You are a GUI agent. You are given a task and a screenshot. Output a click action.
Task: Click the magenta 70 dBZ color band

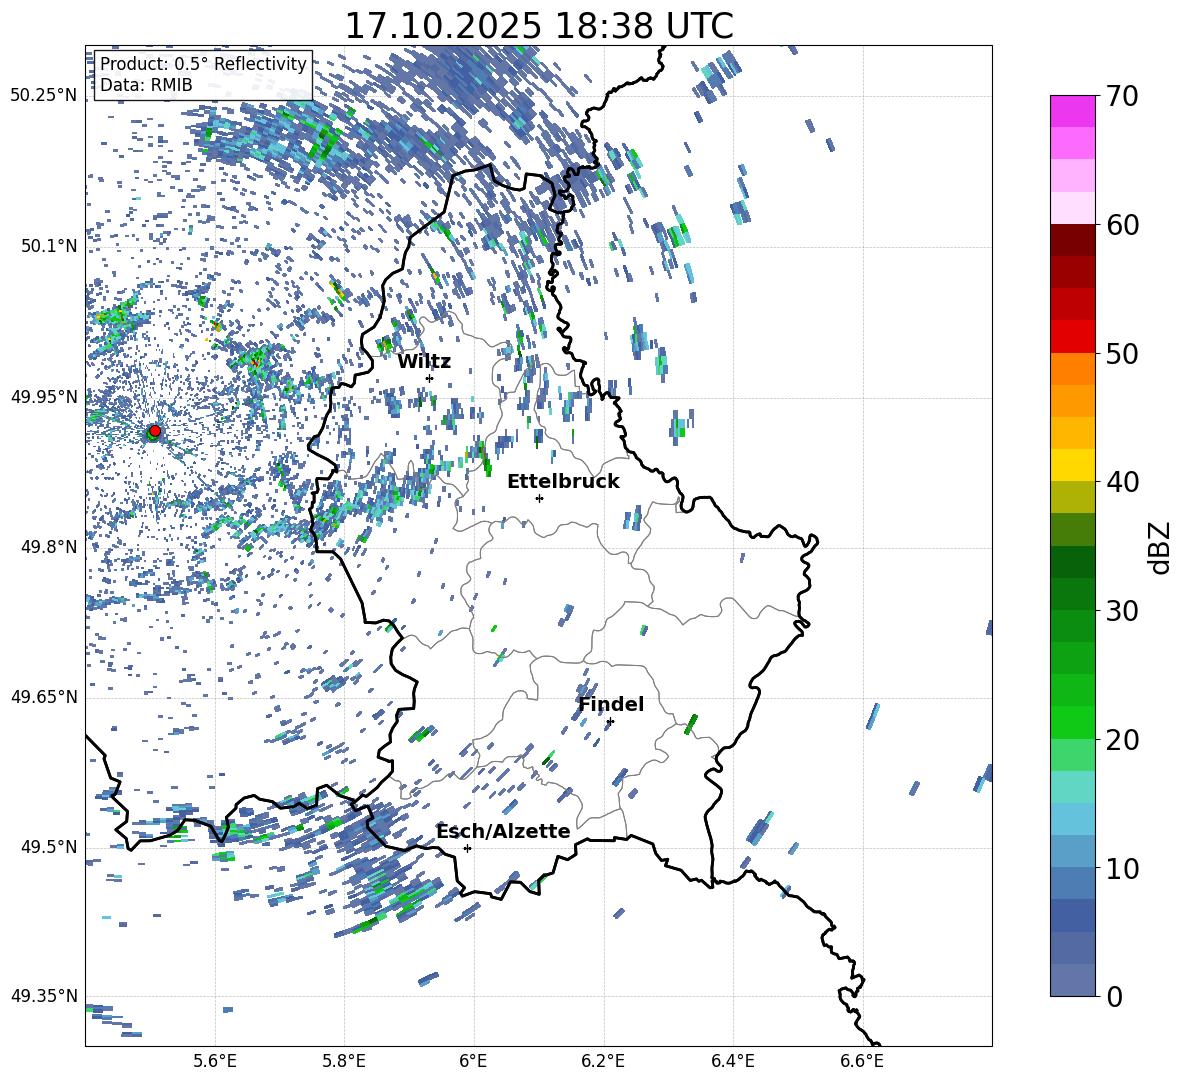(1072, 112)
